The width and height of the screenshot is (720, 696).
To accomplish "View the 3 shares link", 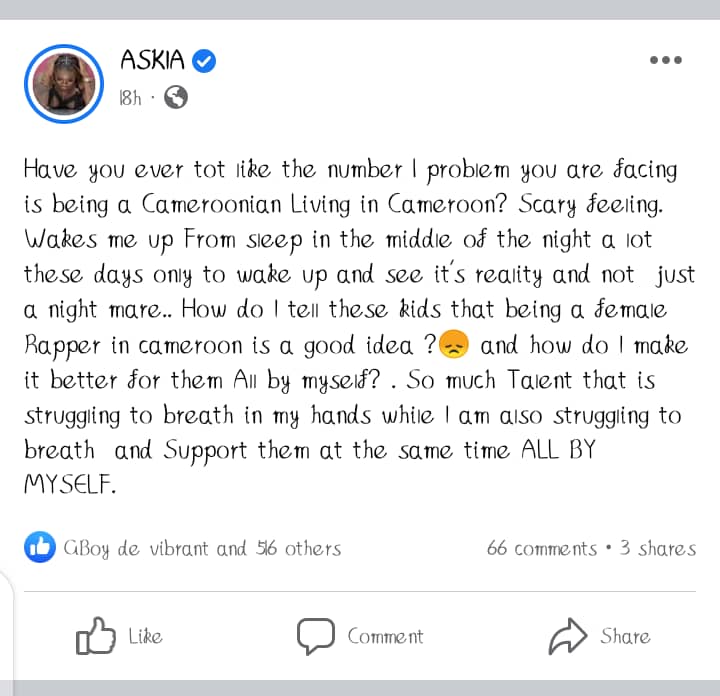I will pyautogui.click(x=658, y=548).
